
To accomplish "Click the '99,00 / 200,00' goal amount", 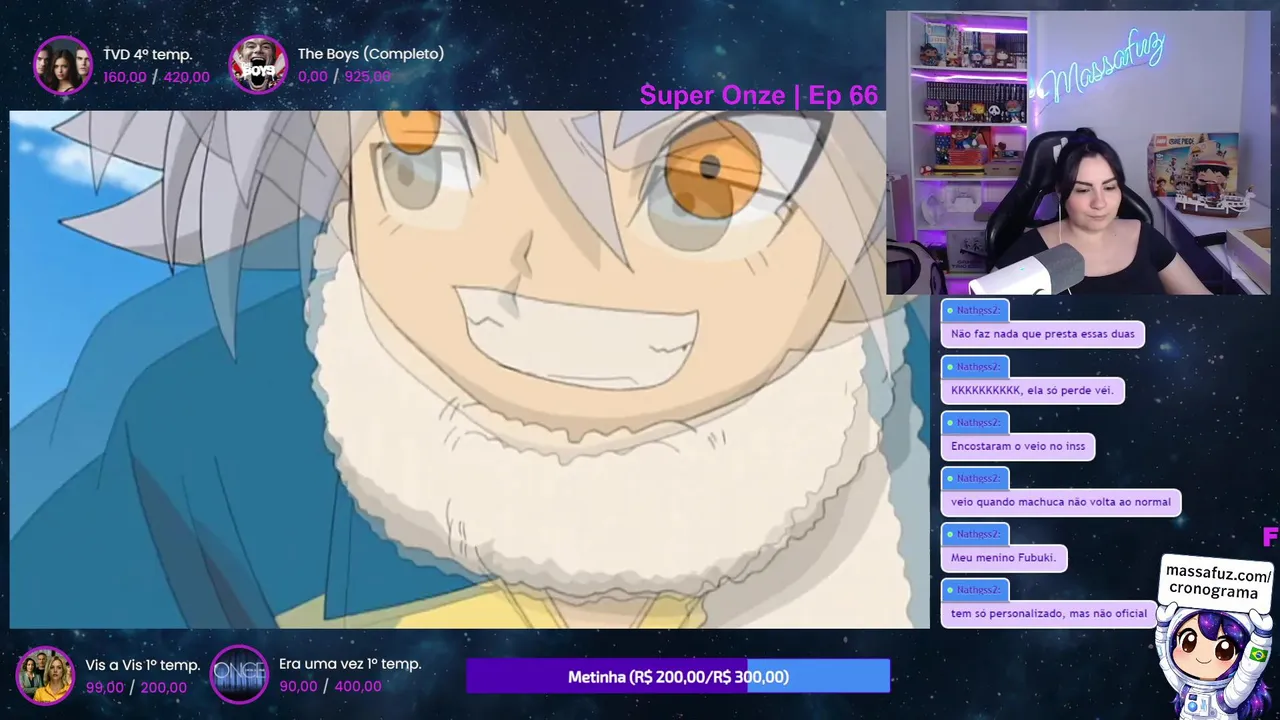I will pos(136,688).
